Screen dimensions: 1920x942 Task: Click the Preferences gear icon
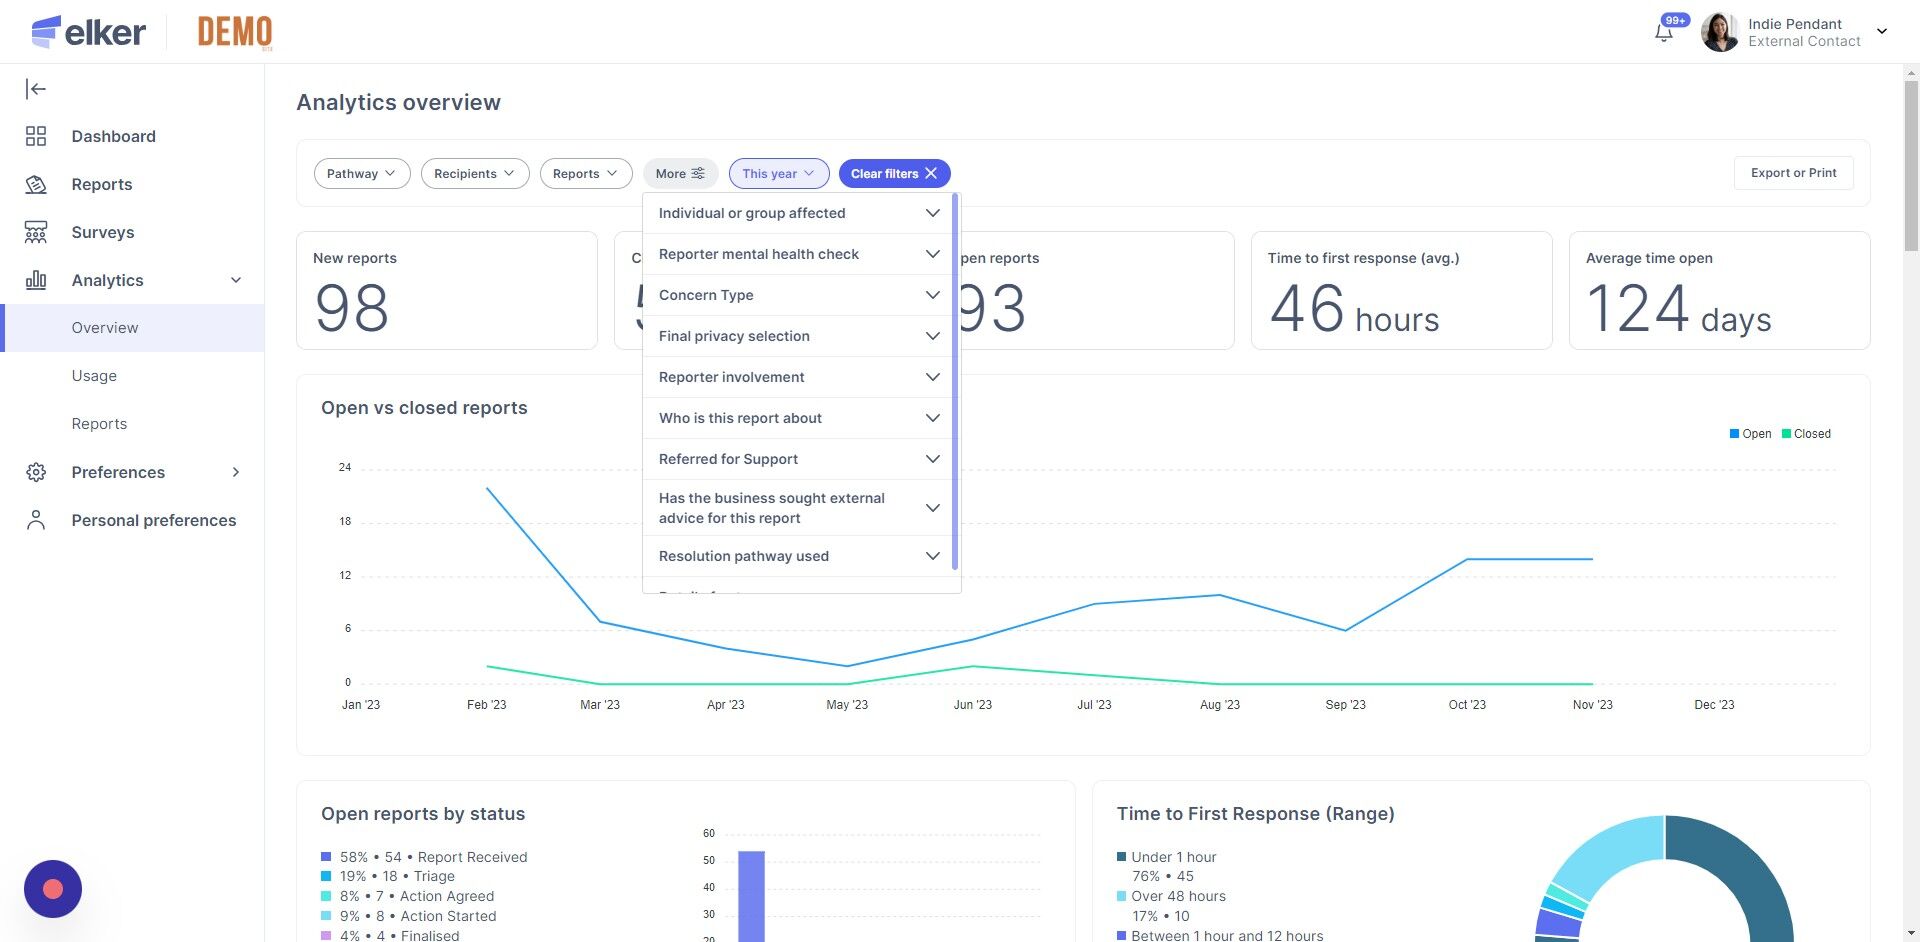click(36, 472)
